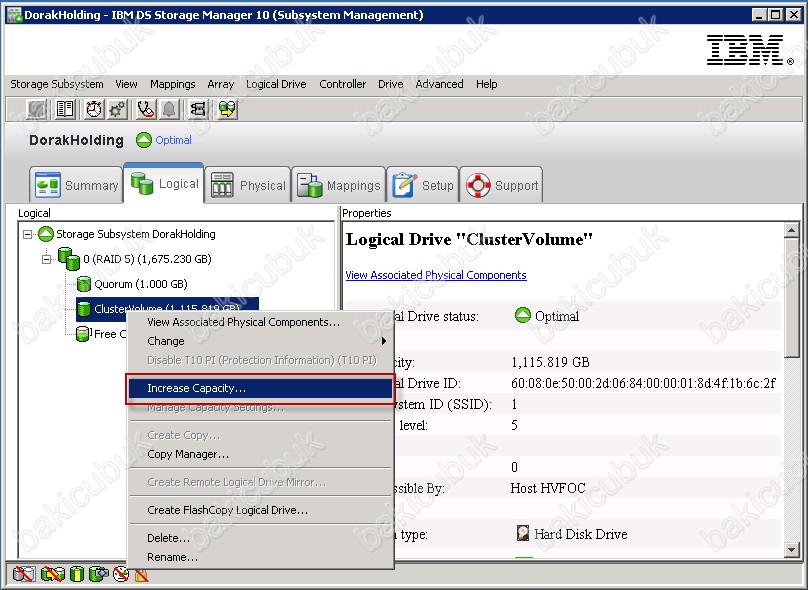Viewport: 808px width, 590px height.
Task: Click the RAID 5 array cylinder icon
Action: click(x=69, y=259)
